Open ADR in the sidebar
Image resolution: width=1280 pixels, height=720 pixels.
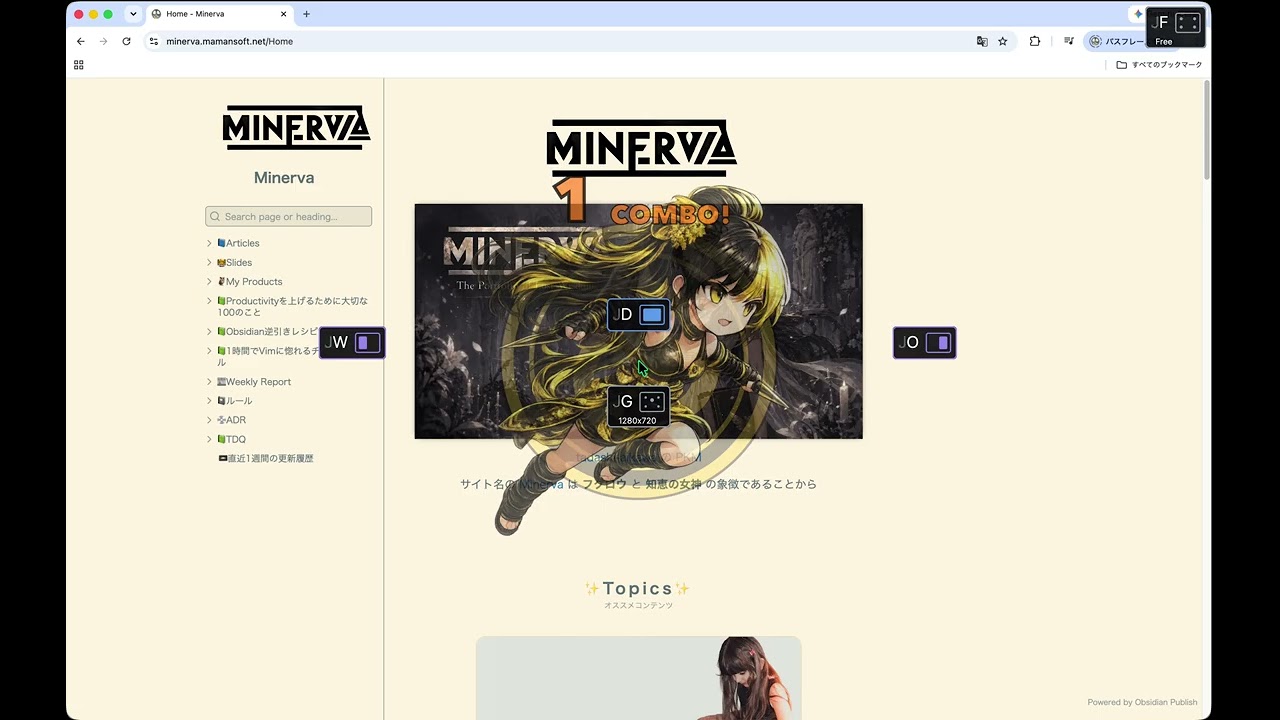tap(231, 420)
